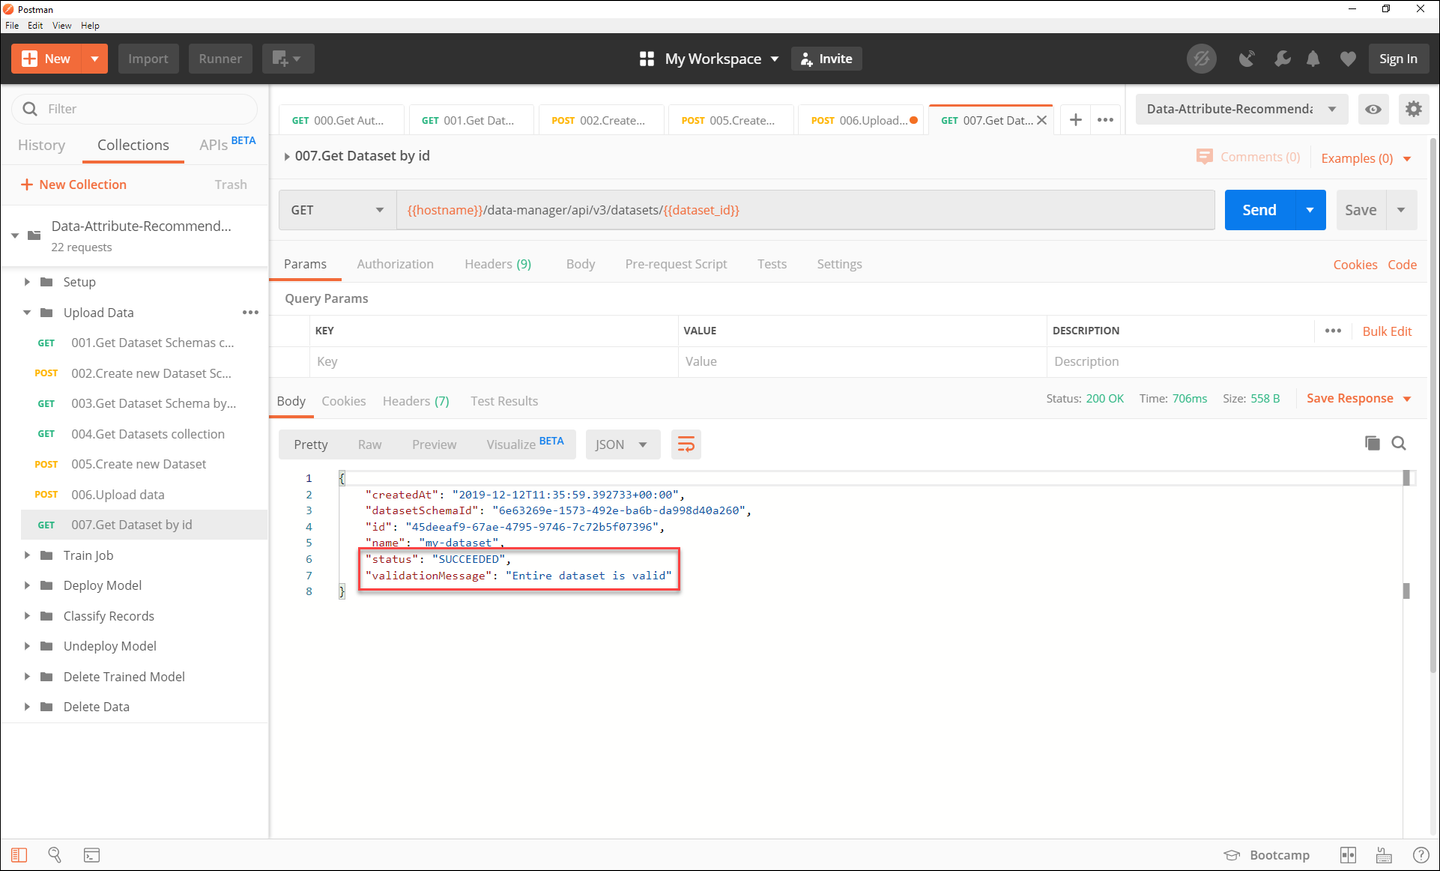The width and height of the screenshot is (1440, 871).
Task: Open notifications bell icon
Action: [x=1313, y=59]
